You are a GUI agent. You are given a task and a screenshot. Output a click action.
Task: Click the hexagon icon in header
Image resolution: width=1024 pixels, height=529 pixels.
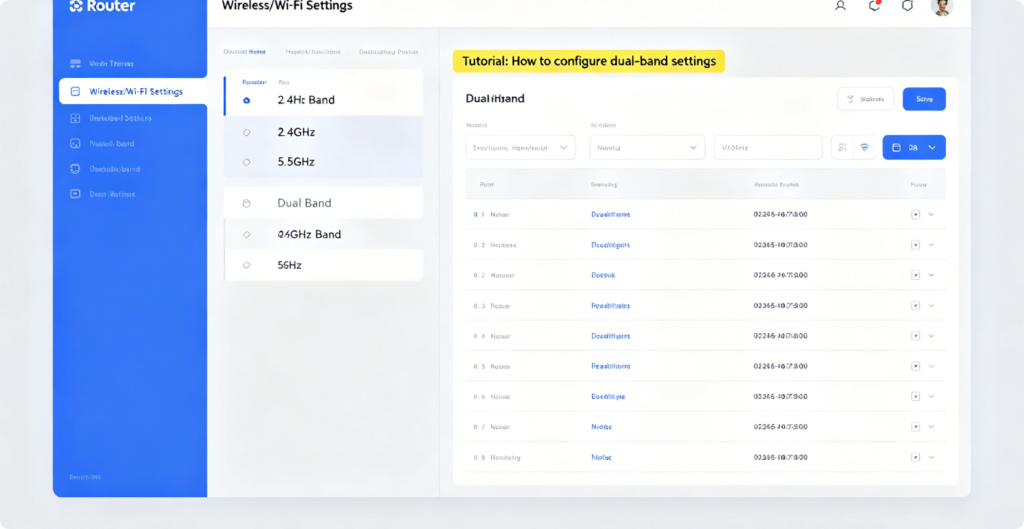pos(907,6)
